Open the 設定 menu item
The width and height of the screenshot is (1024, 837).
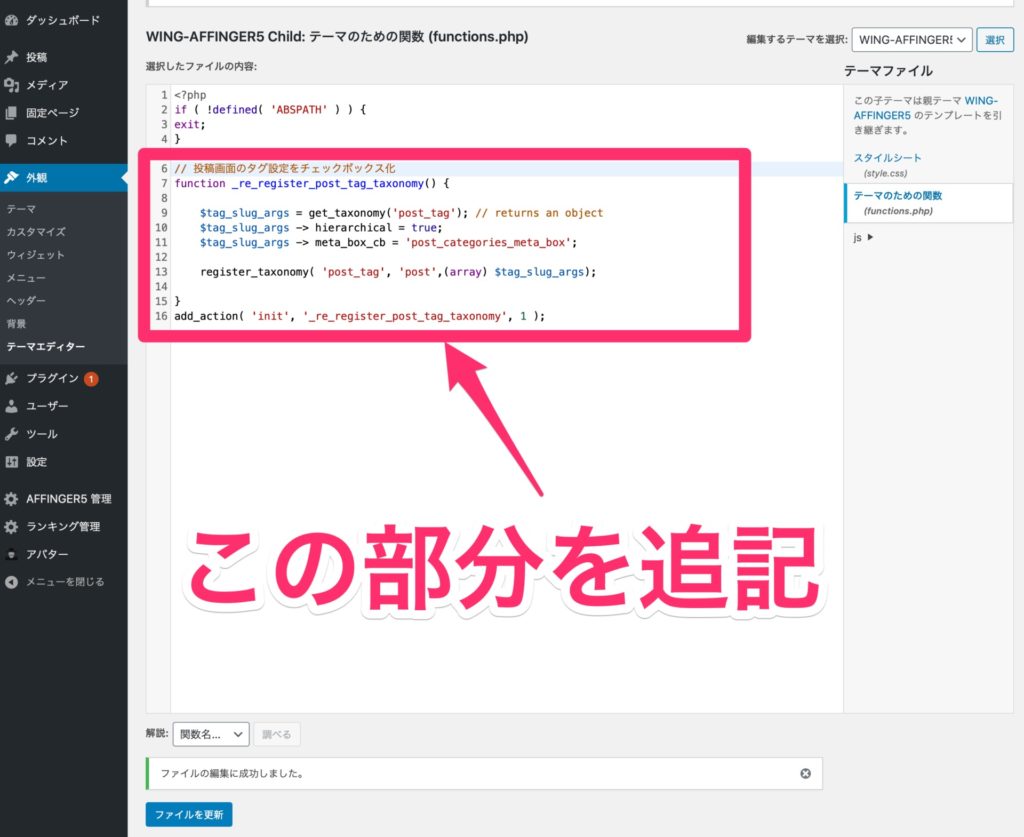pos(64,462)
